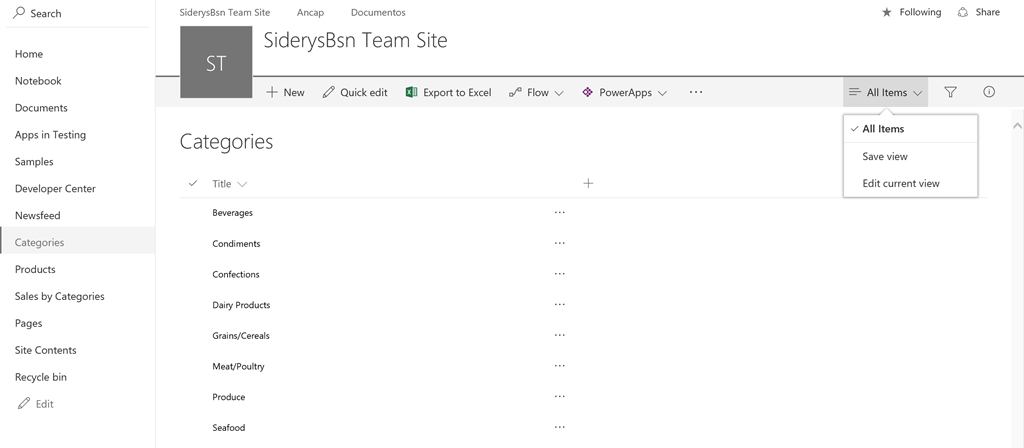
Task: Click the PowerApps diamond icon
Action: [587, 92]
